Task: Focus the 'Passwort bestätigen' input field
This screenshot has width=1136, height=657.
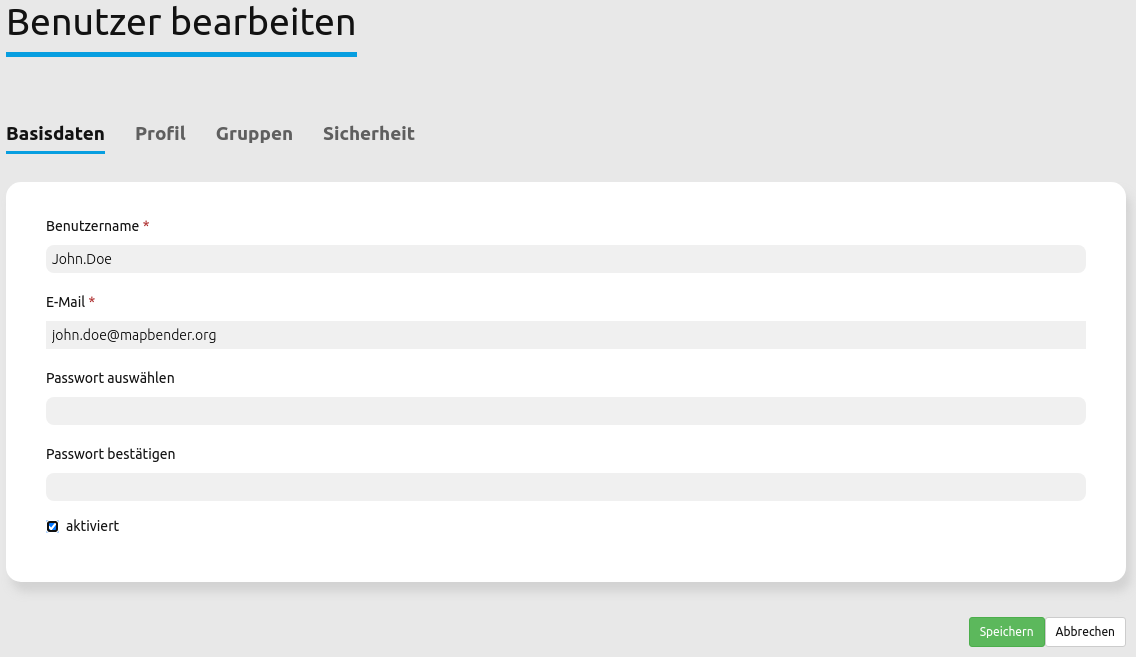Action: point(565,487)
